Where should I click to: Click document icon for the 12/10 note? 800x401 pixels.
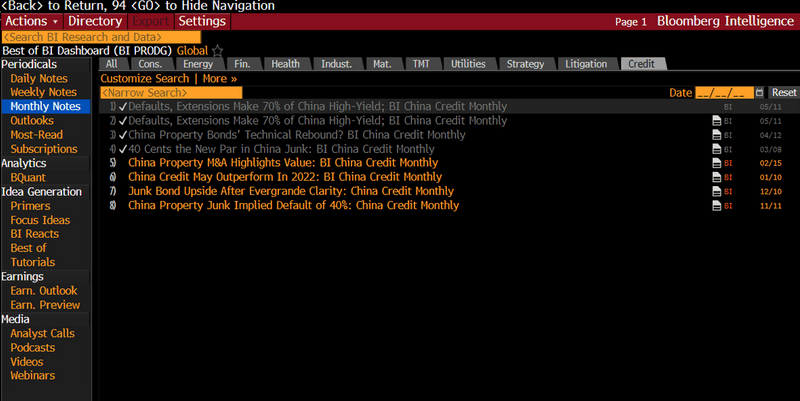coord(715,191)
